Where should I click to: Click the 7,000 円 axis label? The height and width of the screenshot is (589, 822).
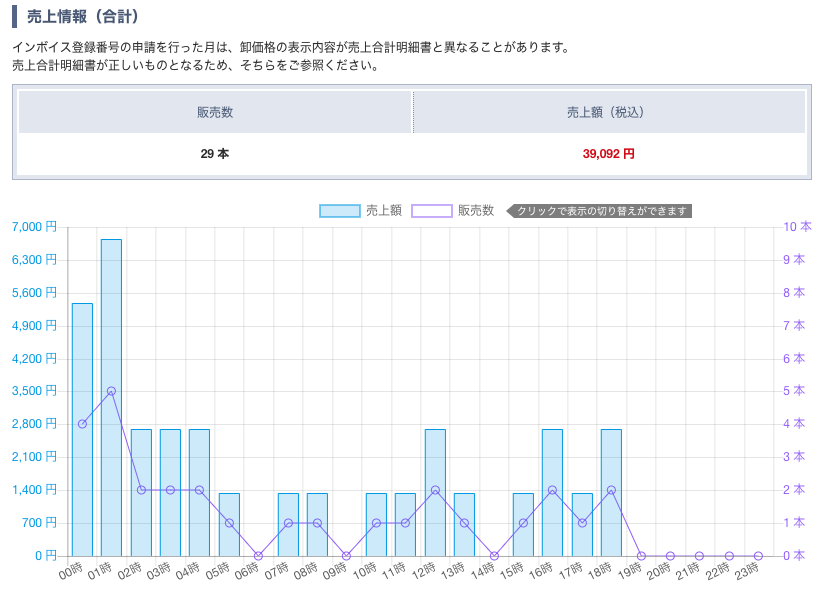pyautogui.click(x=34, y=227)
